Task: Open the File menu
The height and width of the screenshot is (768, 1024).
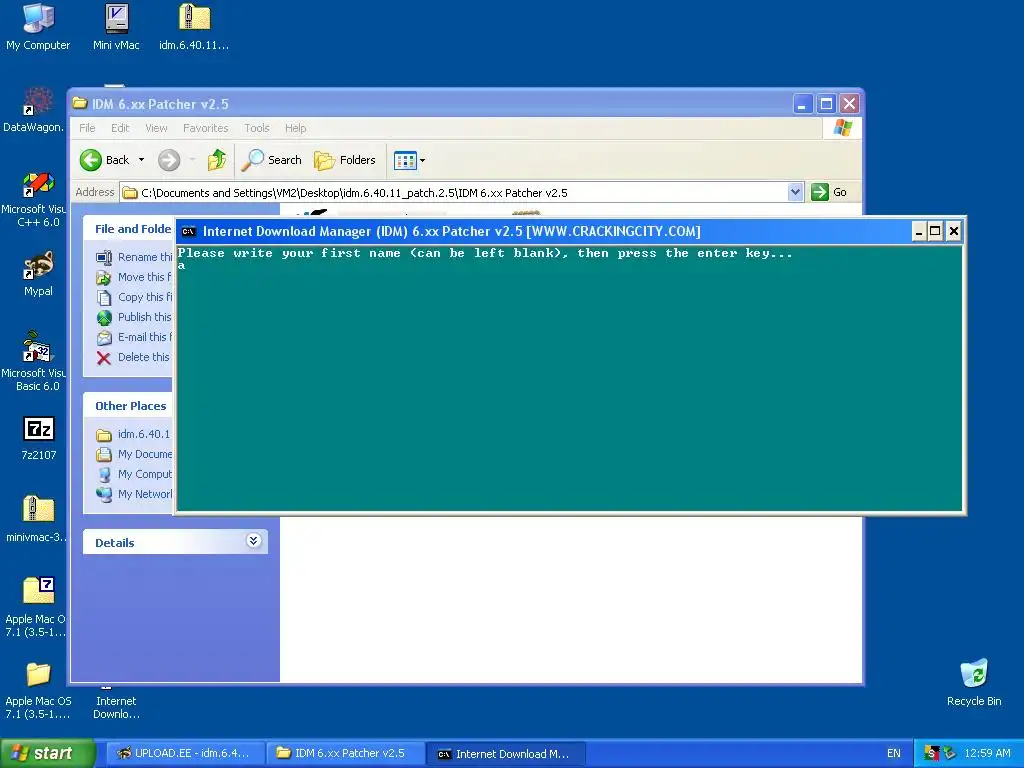Action: [x=88, y=128]
